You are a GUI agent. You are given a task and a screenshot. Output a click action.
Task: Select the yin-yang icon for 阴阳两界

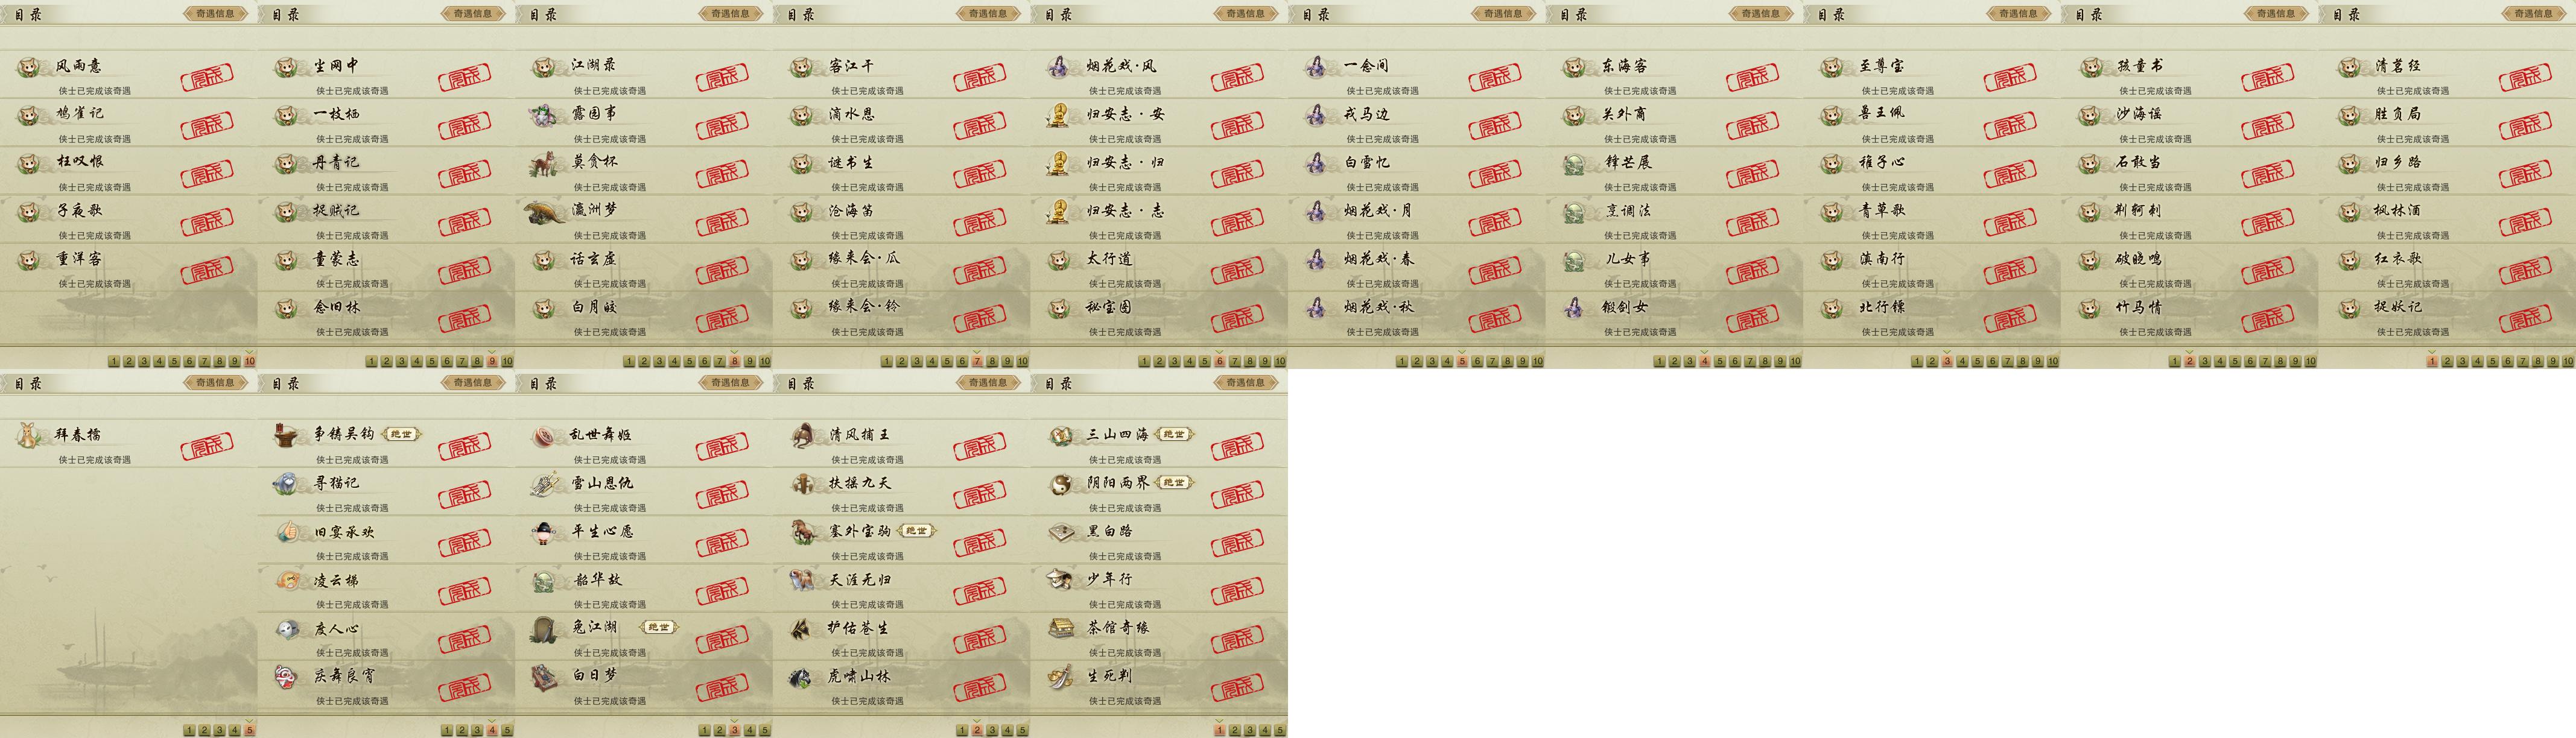pos(1060,484)
